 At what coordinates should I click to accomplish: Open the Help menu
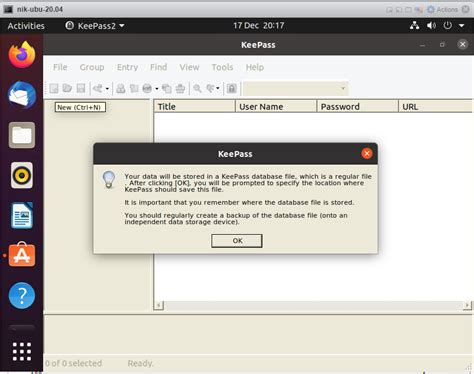pos(255,67)
